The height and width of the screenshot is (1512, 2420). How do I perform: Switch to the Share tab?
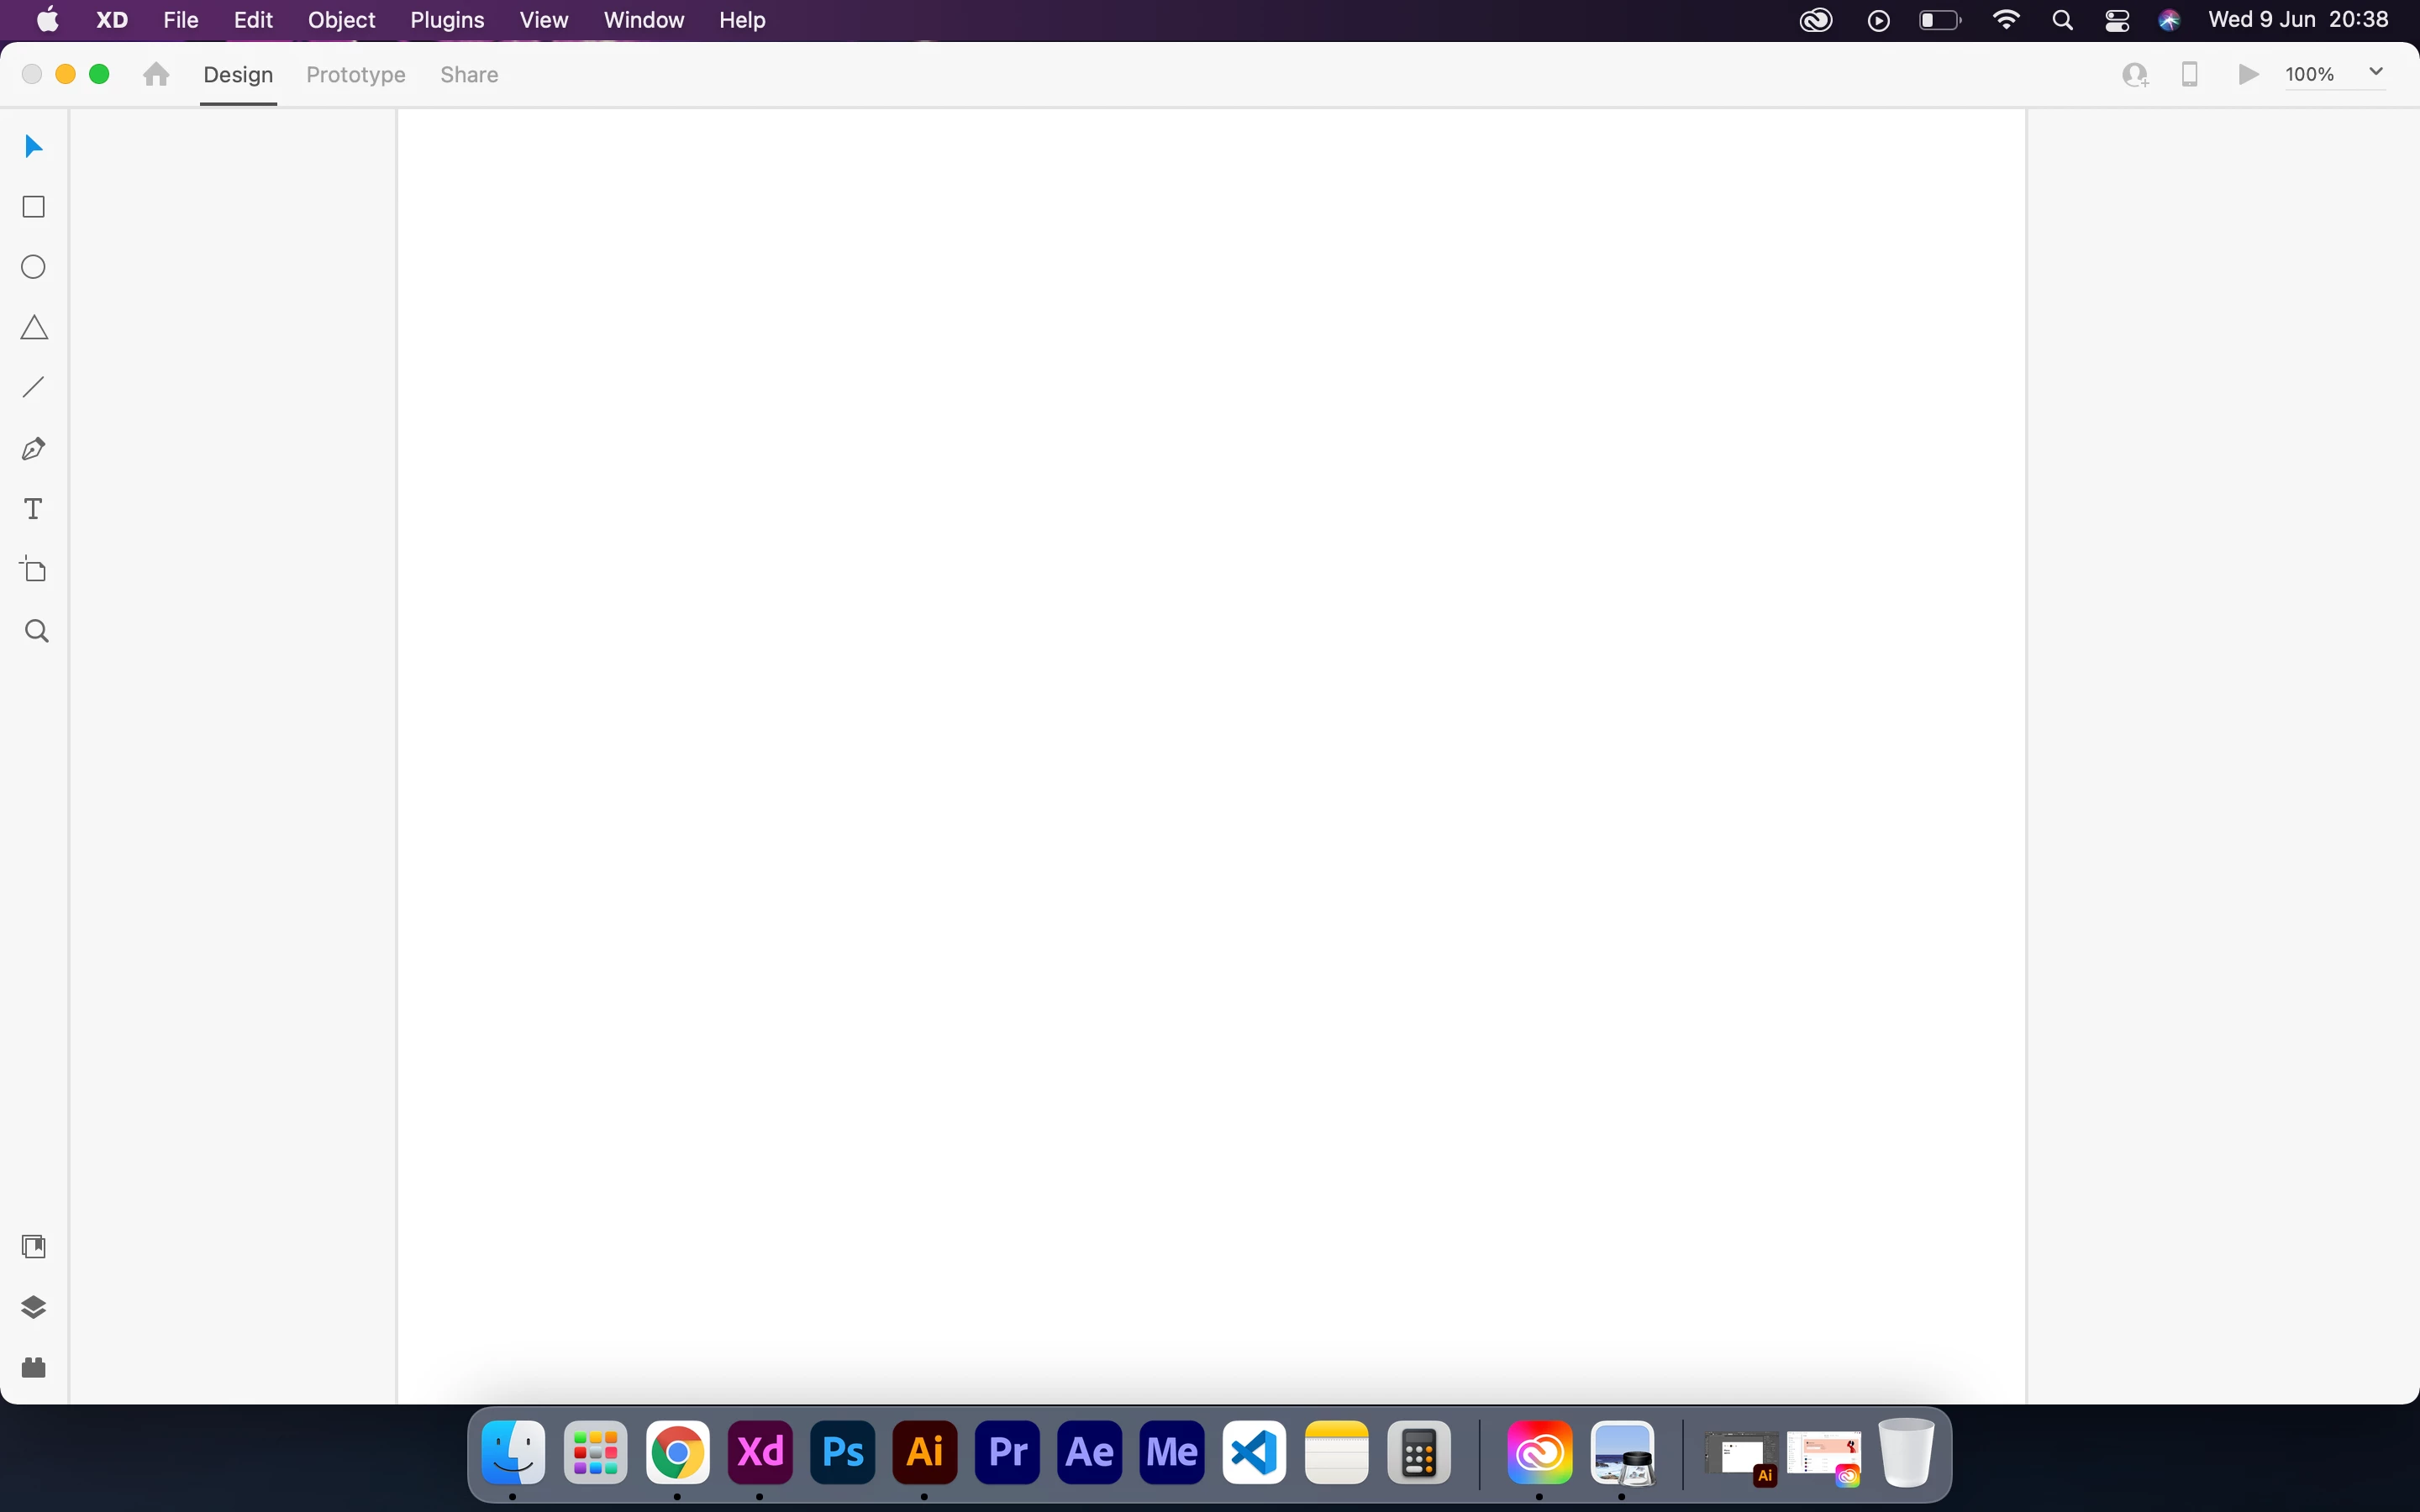coord(469,75)
